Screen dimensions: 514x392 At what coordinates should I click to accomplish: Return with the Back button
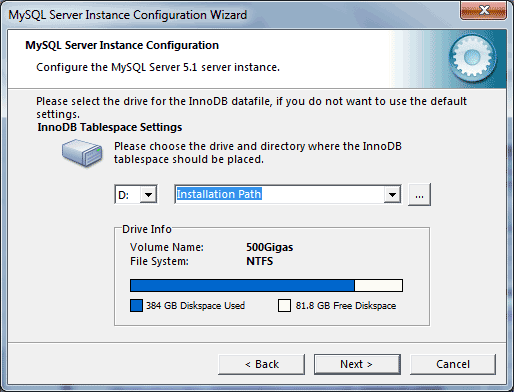click(x=262, y=364)
